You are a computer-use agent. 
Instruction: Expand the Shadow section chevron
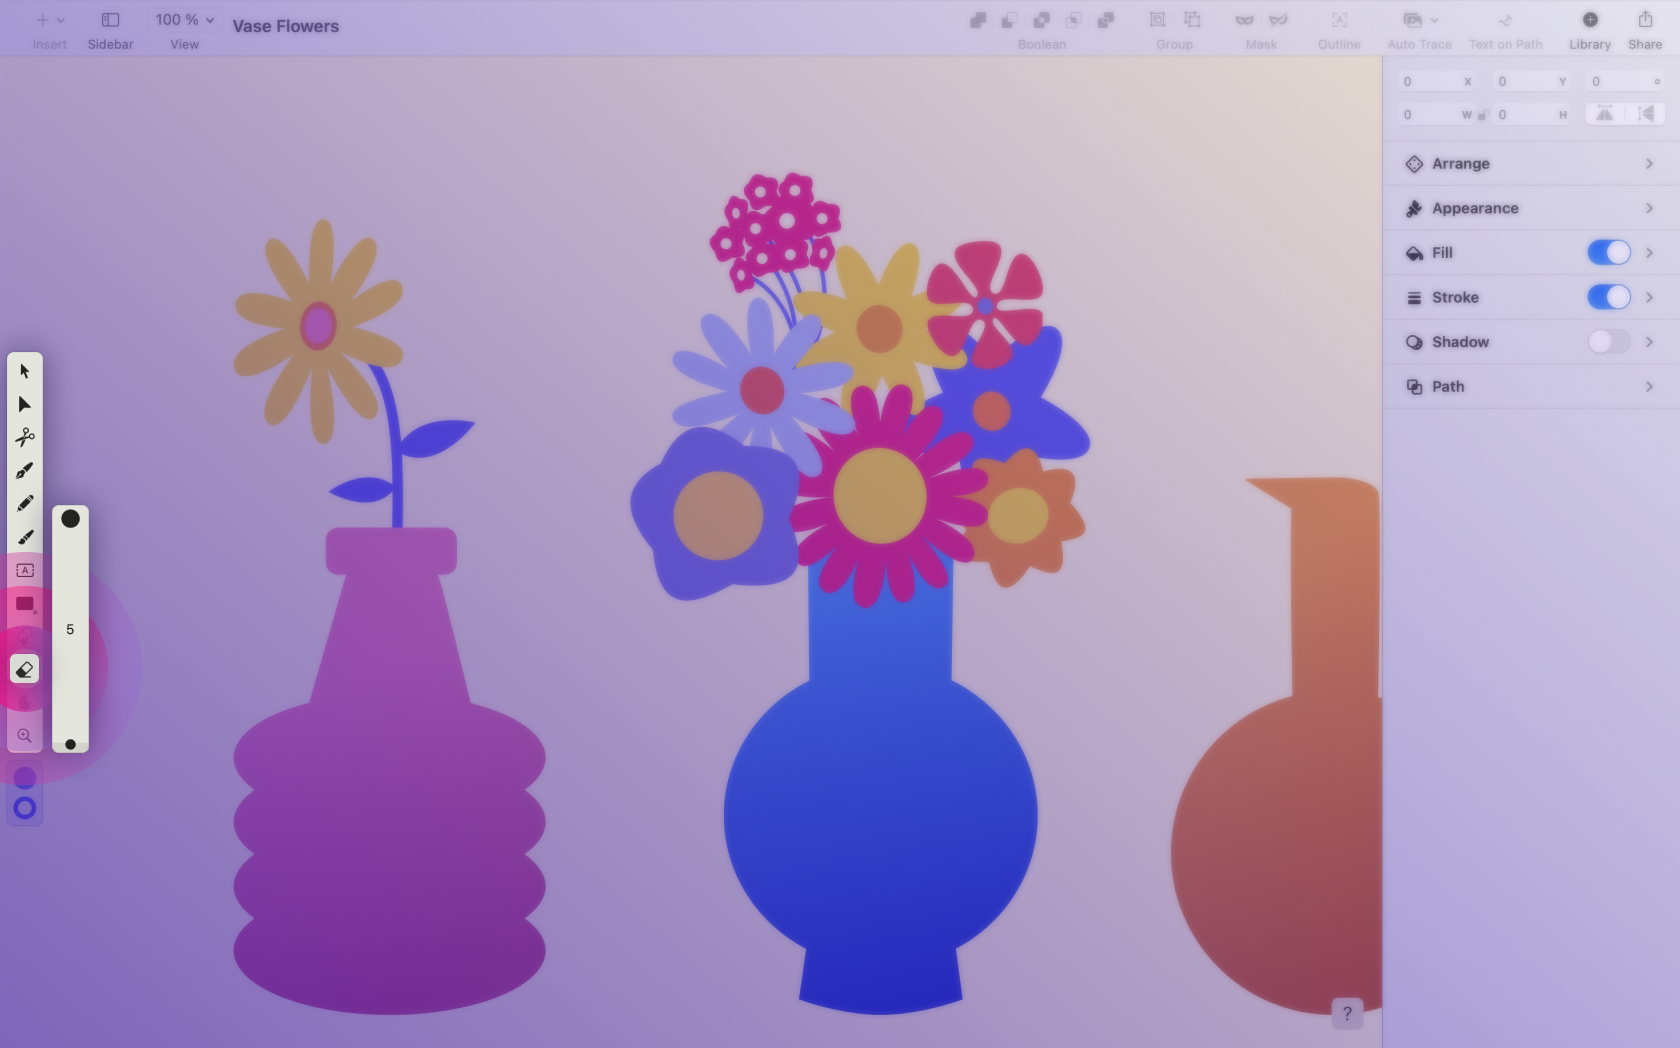pos(1650,342)
